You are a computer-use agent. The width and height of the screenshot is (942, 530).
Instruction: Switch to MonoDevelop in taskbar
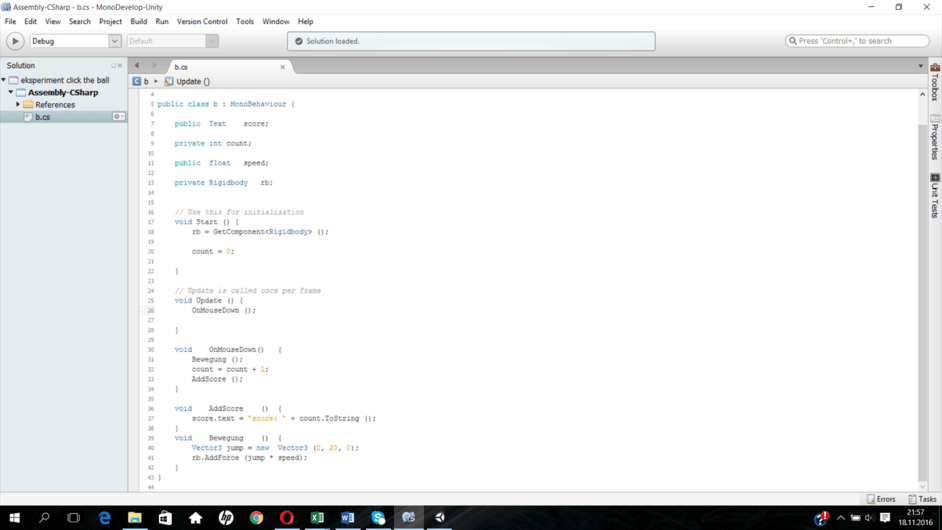point(409,517)
